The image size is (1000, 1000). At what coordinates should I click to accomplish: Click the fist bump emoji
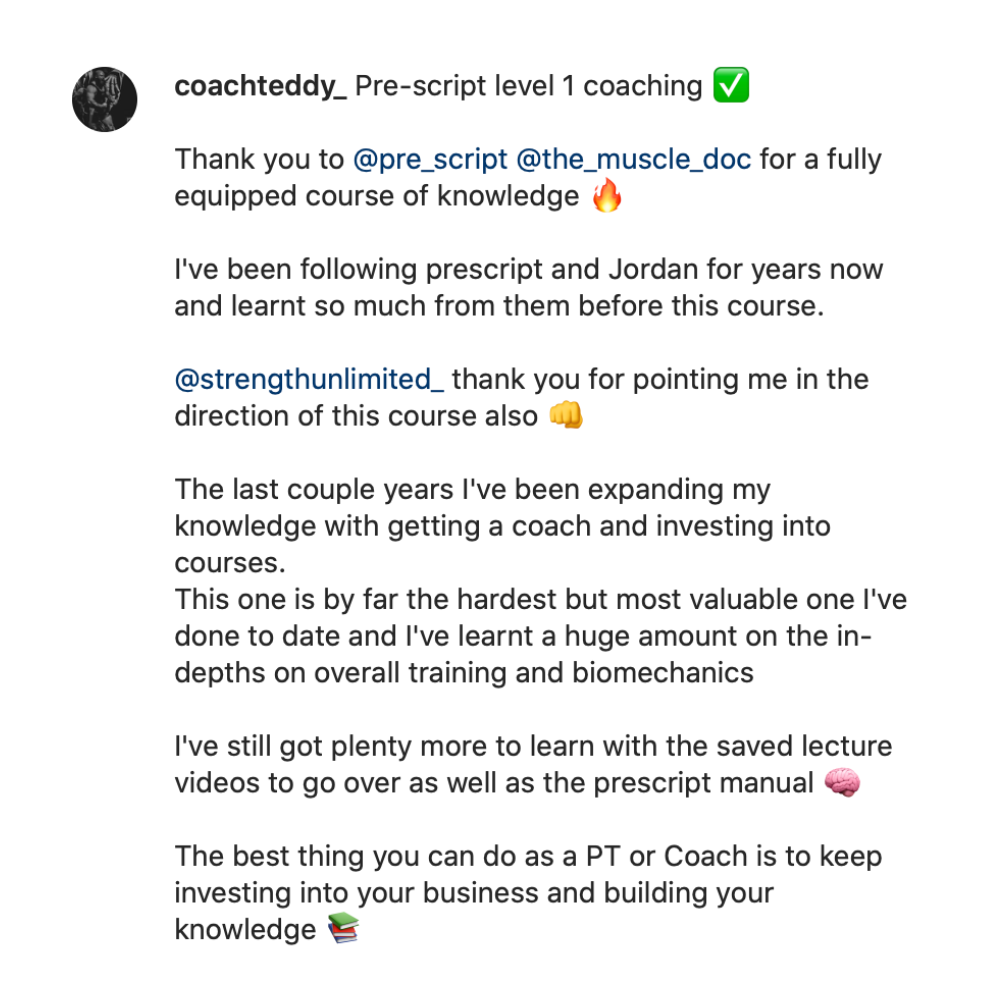[x=567, y=417]
